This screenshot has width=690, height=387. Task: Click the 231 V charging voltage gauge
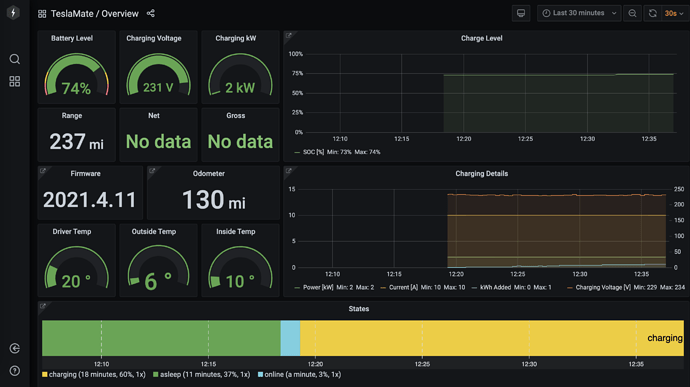(158, 74)
